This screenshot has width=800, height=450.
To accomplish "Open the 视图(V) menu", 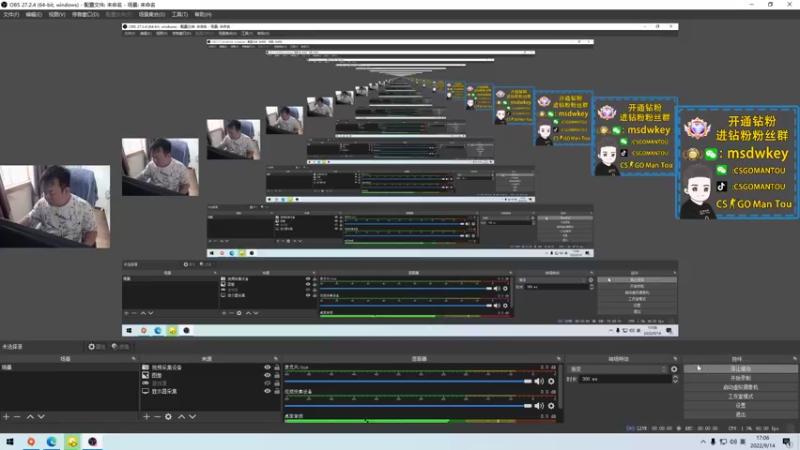I will [57, 14].
